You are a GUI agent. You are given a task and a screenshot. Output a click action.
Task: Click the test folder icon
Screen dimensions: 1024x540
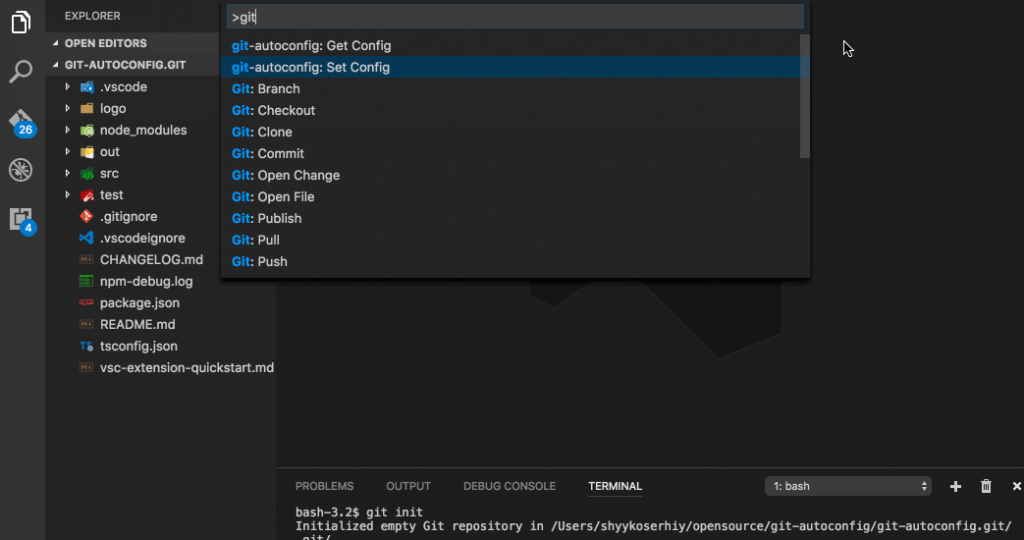tap(87, 195)
